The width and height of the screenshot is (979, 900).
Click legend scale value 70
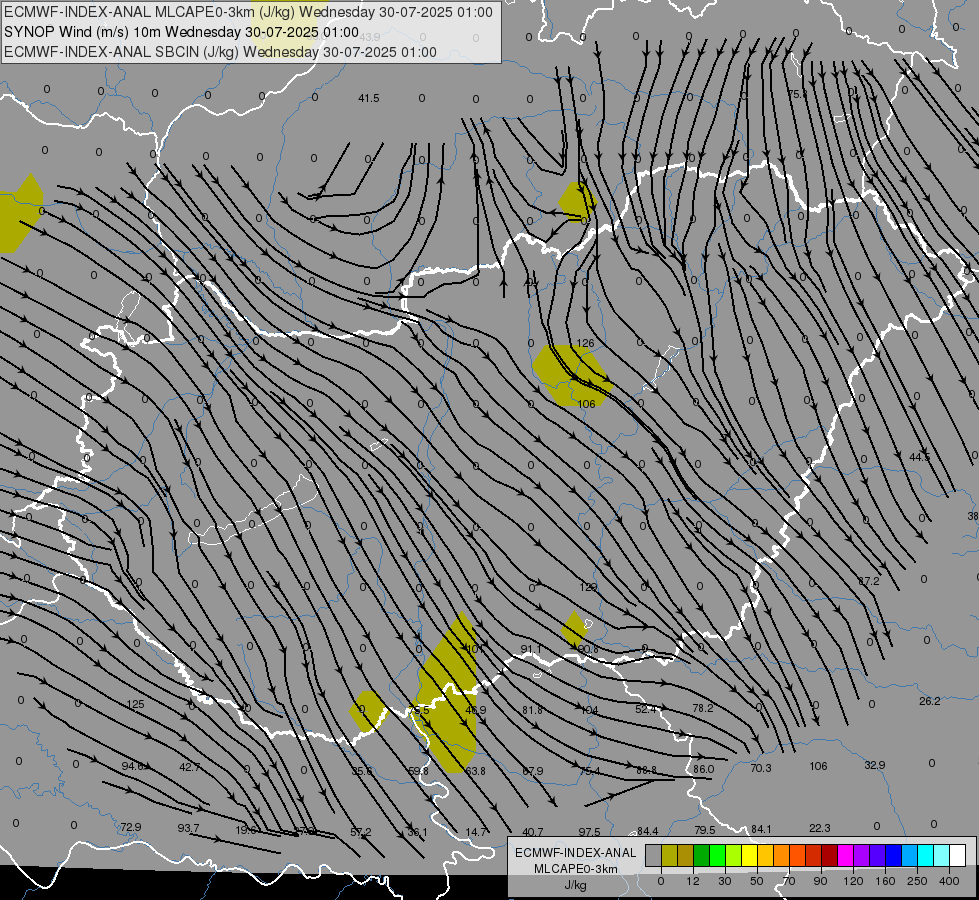click(789, 881)
